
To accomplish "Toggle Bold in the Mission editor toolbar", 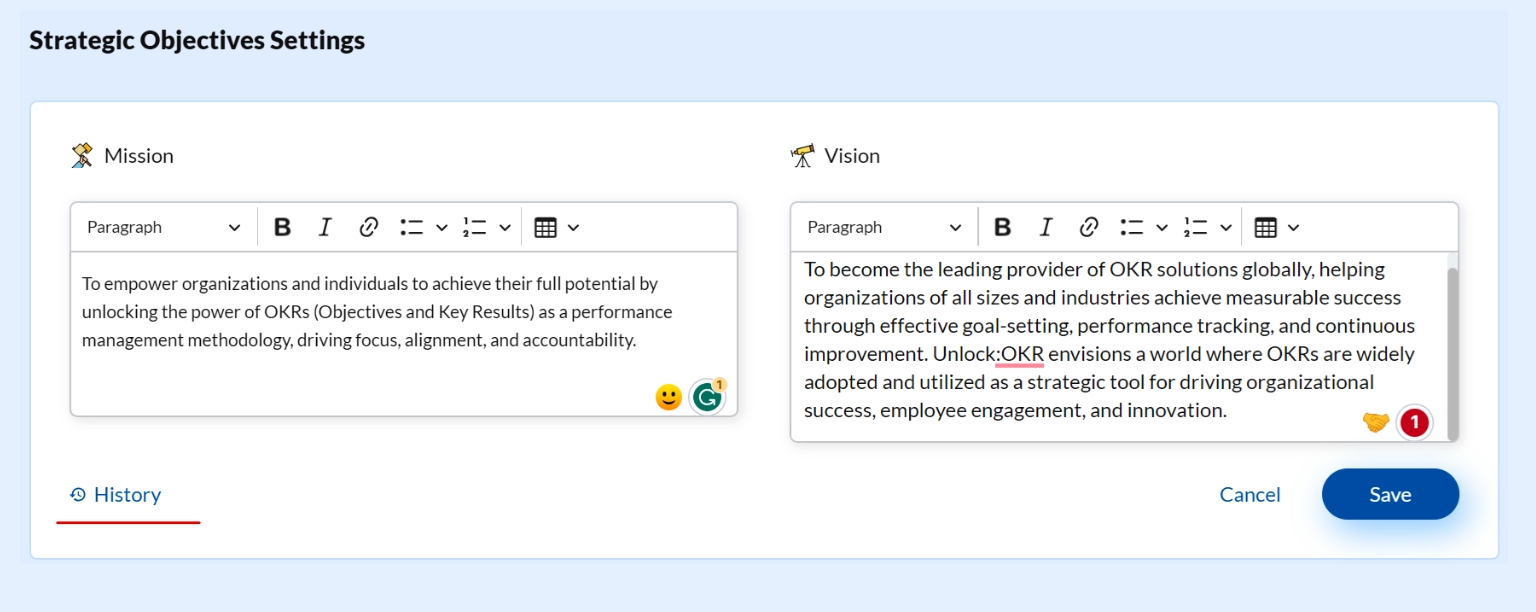I will 282,227.
